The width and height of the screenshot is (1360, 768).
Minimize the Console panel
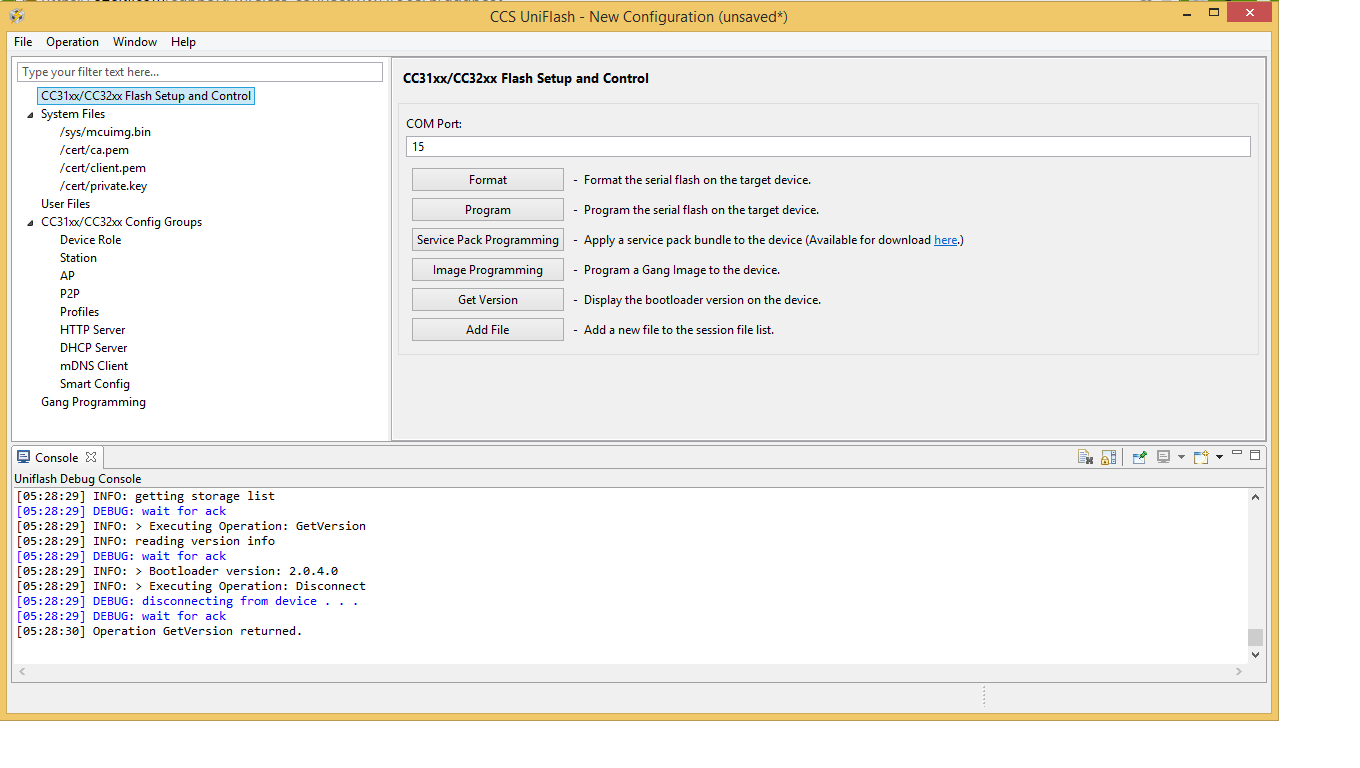click(x=1237, y=454)
